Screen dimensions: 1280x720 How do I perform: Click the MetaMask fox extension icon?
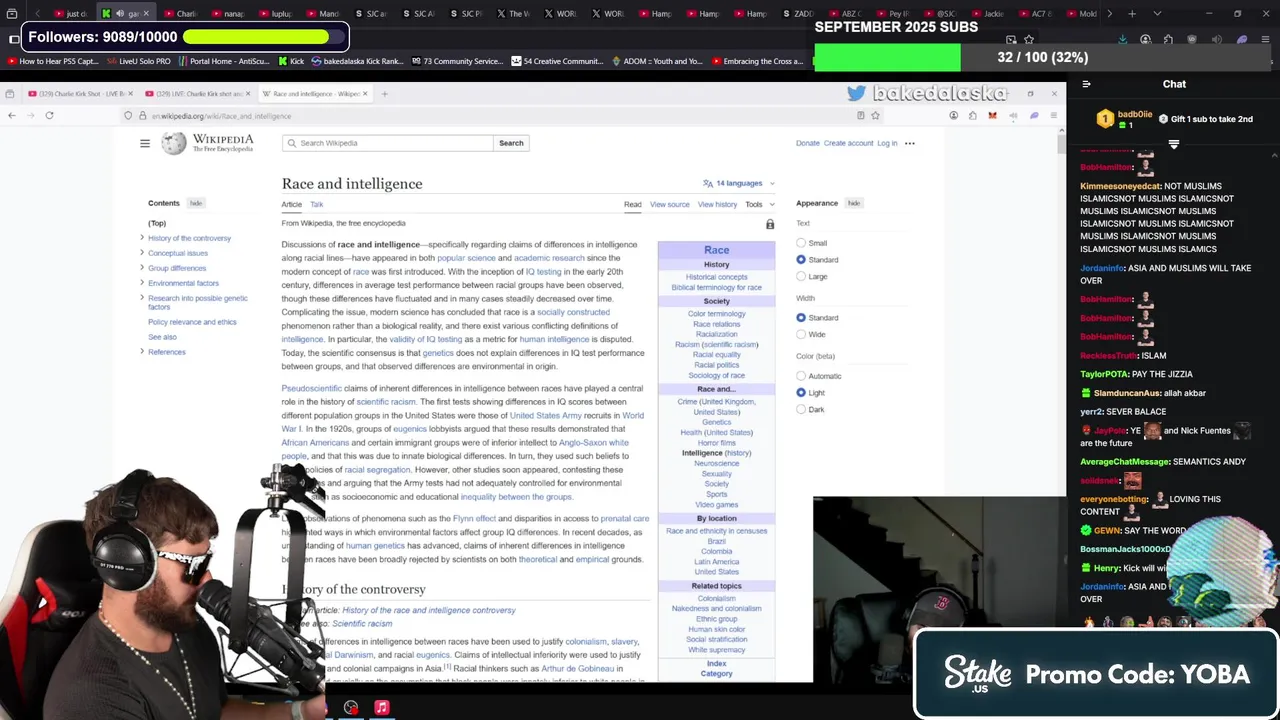(992, 116)
